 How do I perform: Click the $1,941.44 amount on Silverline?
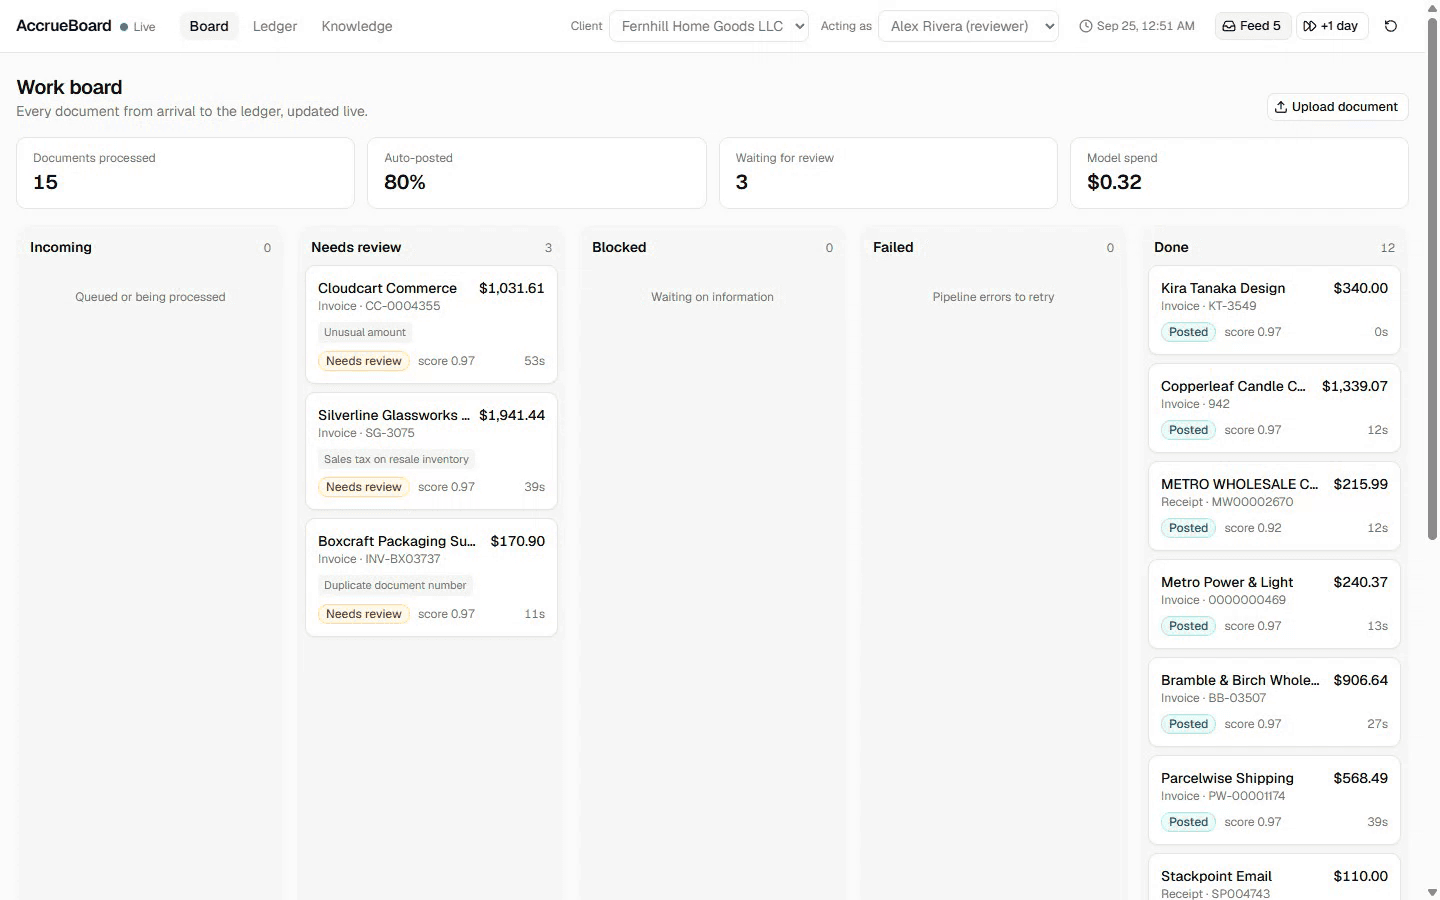coord(512,415)
